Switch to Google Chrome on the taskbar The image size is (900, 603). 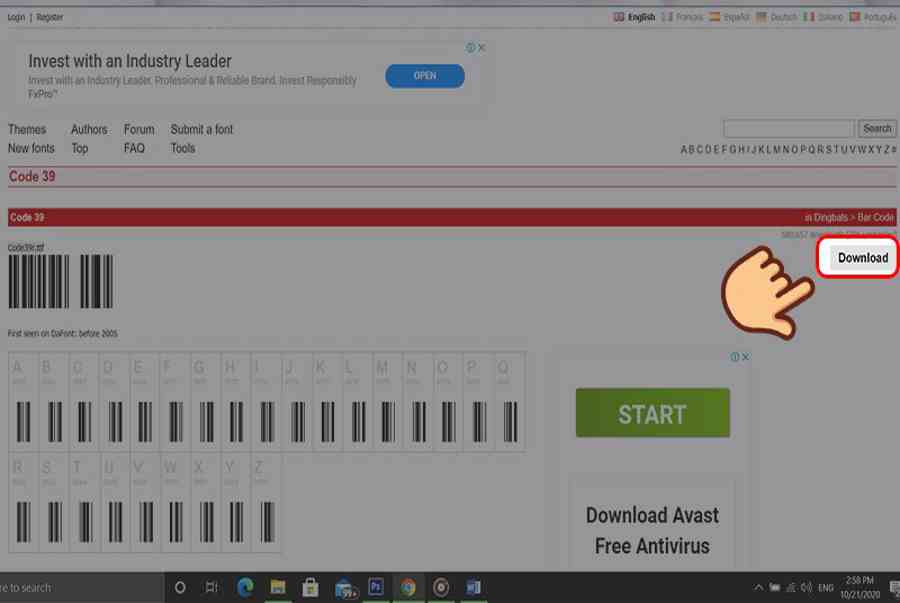[408, 588]
